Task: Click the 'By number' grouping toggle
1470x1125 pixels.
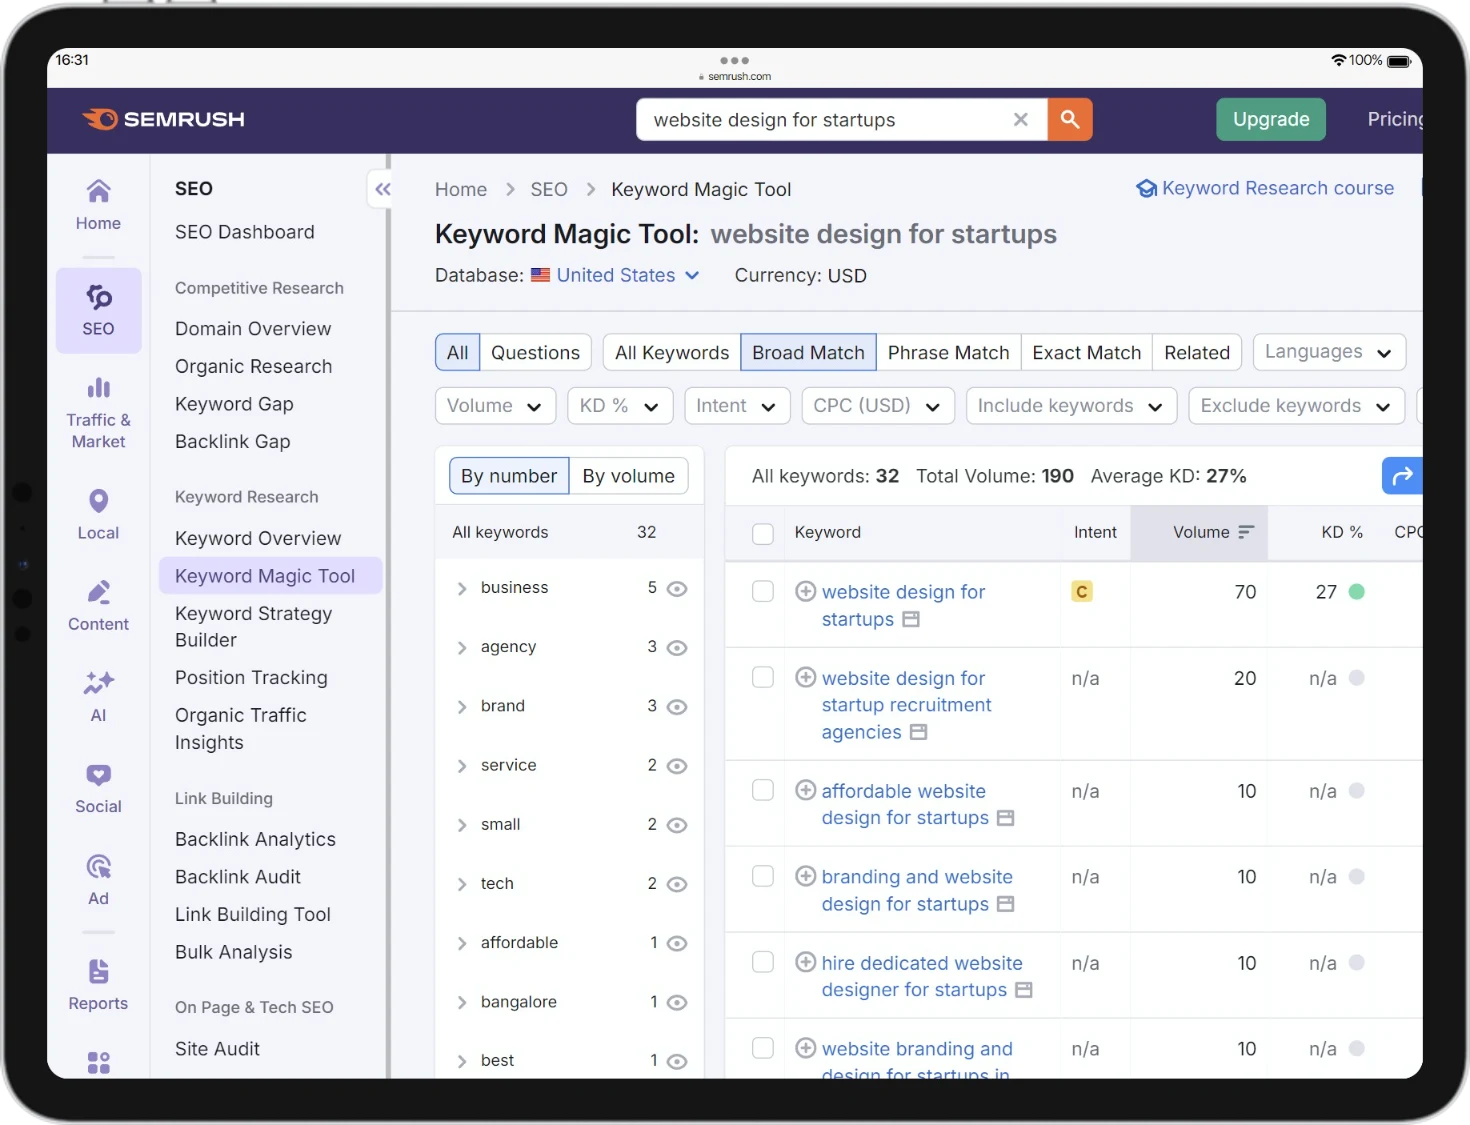Action: 509,476
